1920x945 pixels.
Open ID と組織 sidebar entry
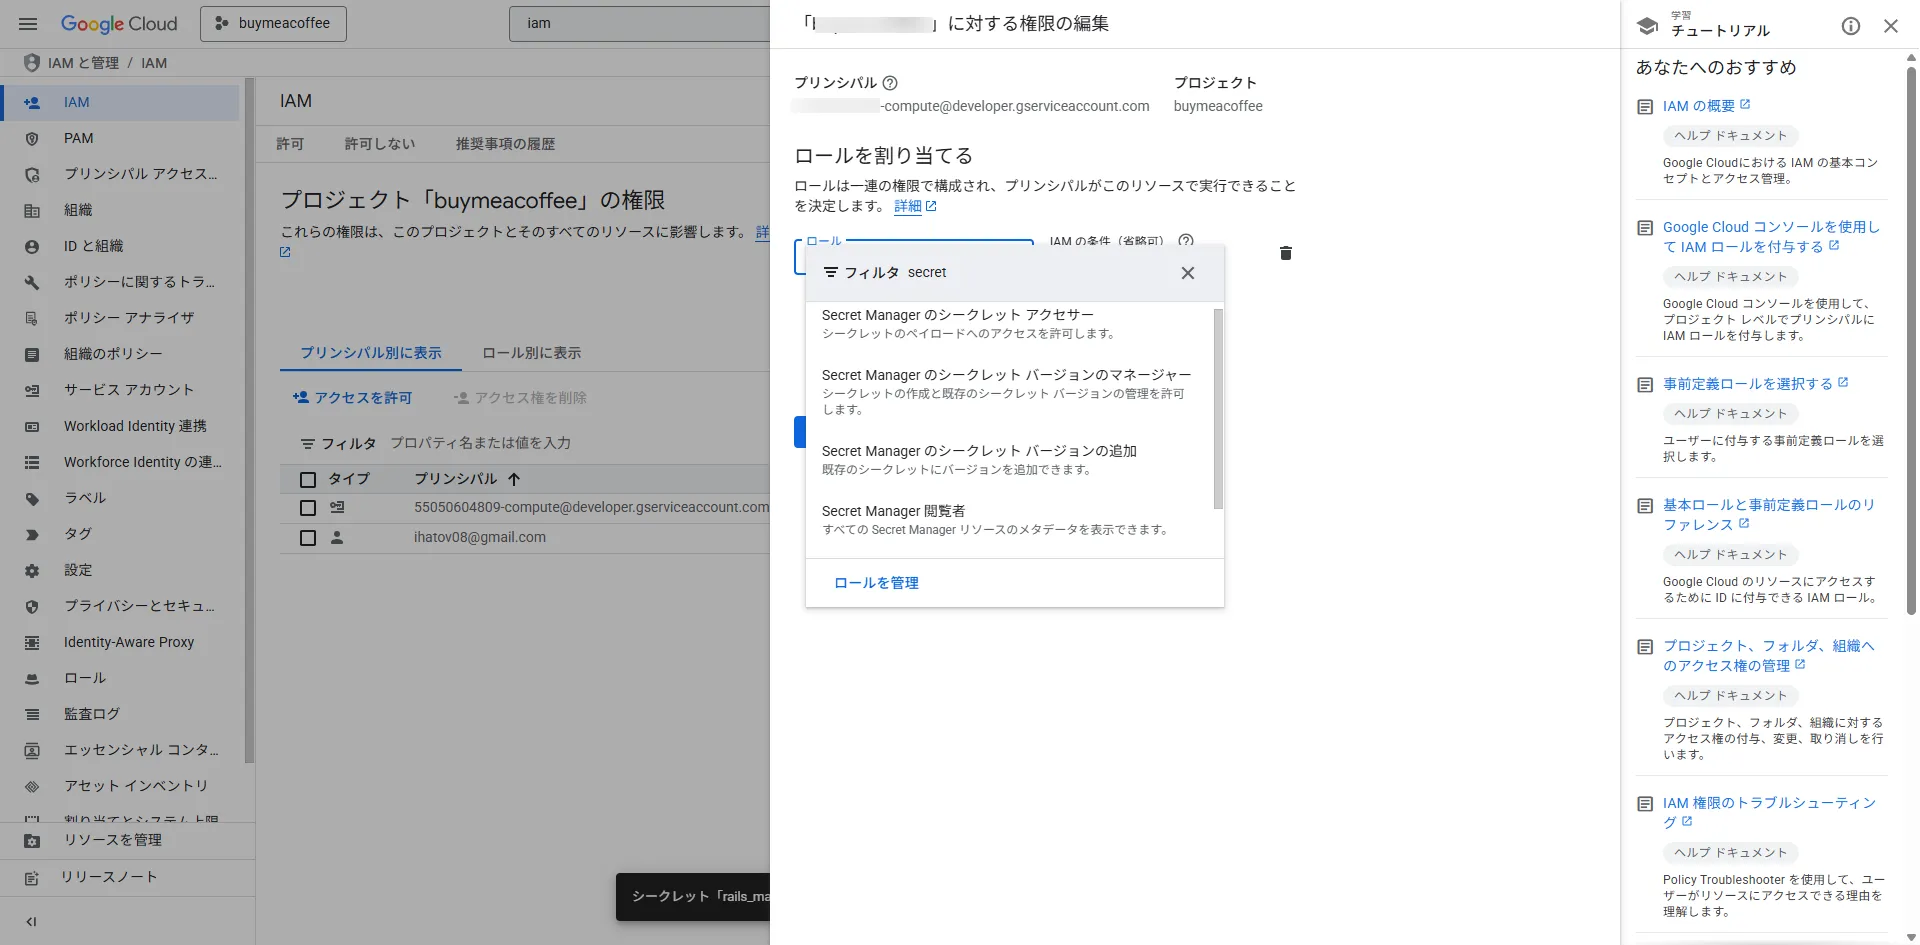click(x=120, y=246)
